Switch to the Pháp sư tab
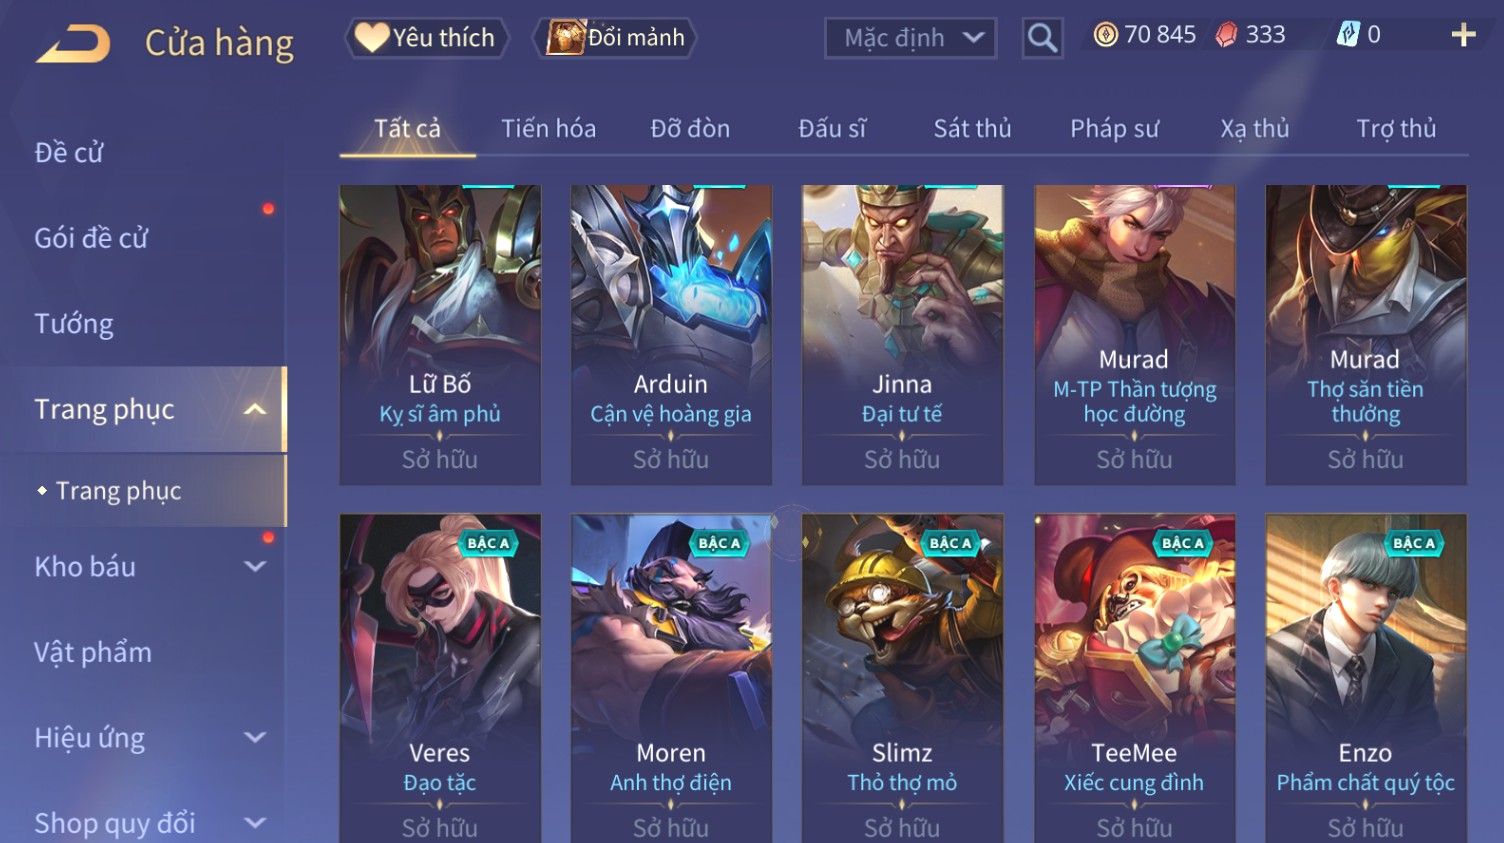 tap(1114, 128)
